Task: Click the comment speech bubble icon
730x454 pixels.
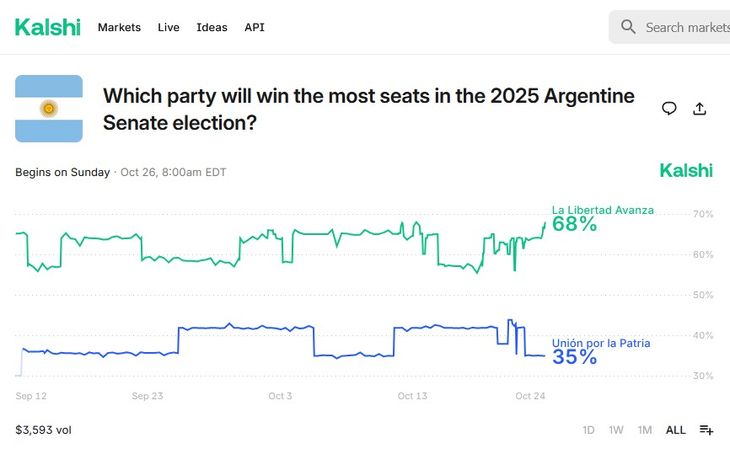Action: (669, 109)
